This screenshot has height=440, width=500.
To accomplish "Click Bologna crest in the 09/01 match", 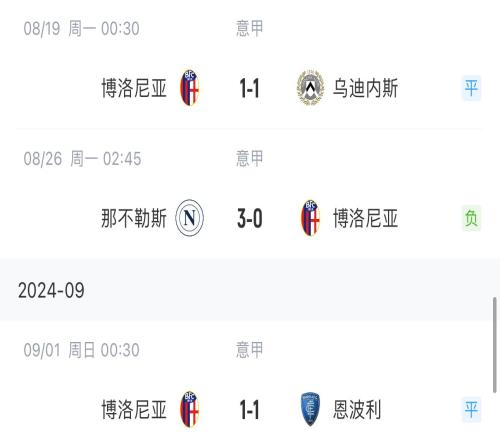I will click(x=189, y=409).
